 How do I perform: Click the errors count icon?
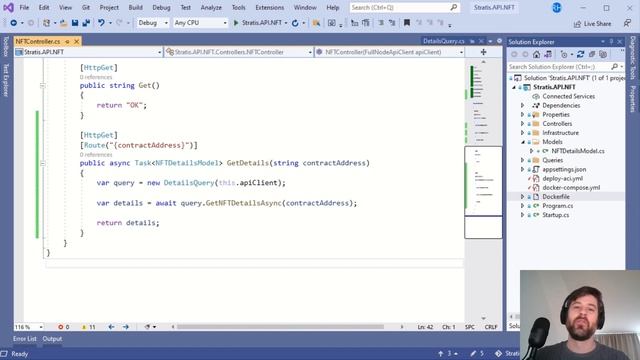click(60, 327)
